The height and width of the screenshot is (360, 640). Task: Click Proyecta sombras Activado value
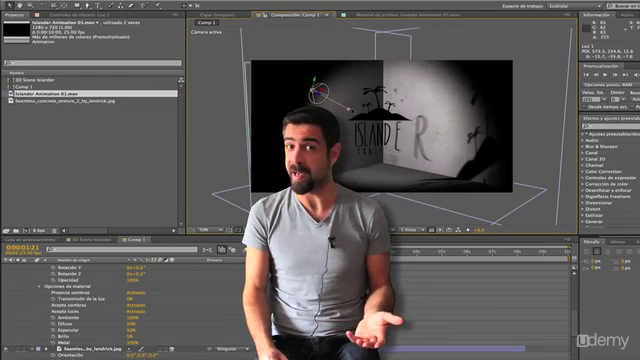pos(136,293)
